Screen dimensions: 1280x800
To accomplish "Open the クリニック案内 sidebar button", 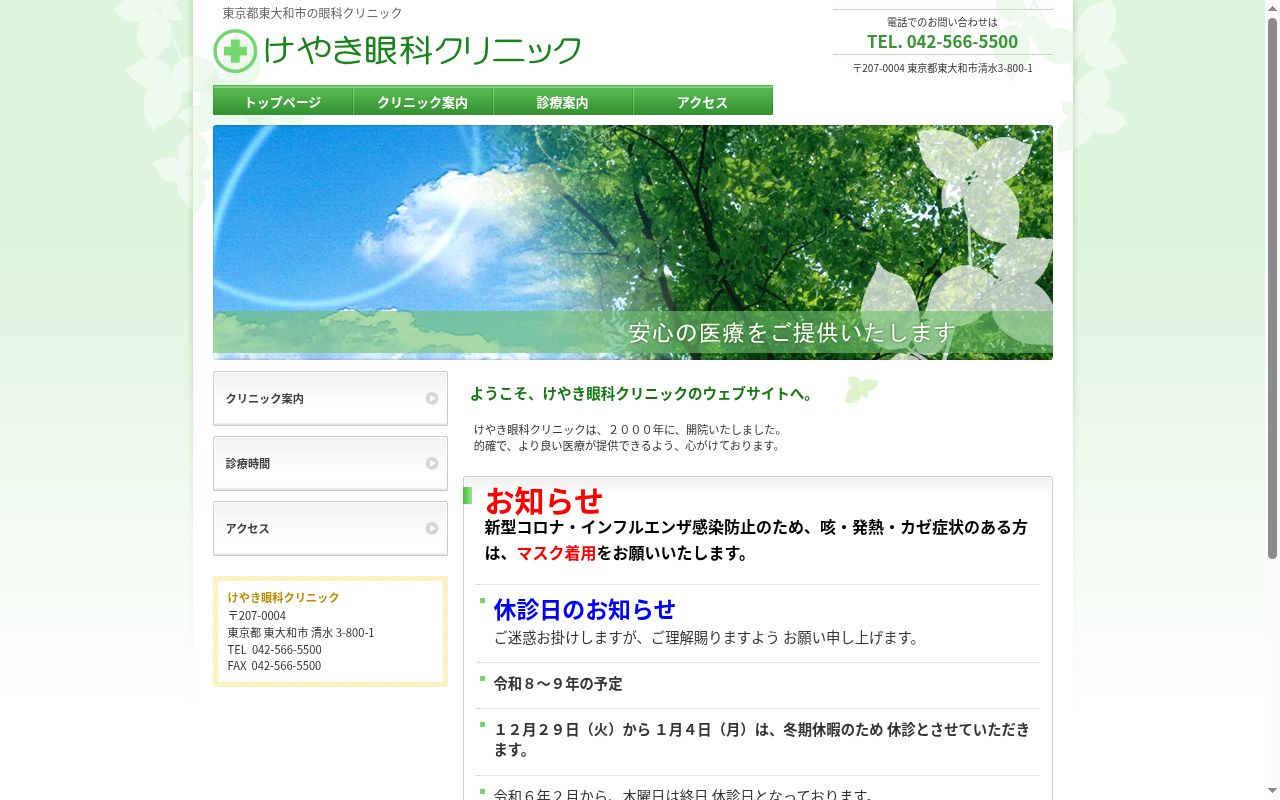I will (330, 398).
